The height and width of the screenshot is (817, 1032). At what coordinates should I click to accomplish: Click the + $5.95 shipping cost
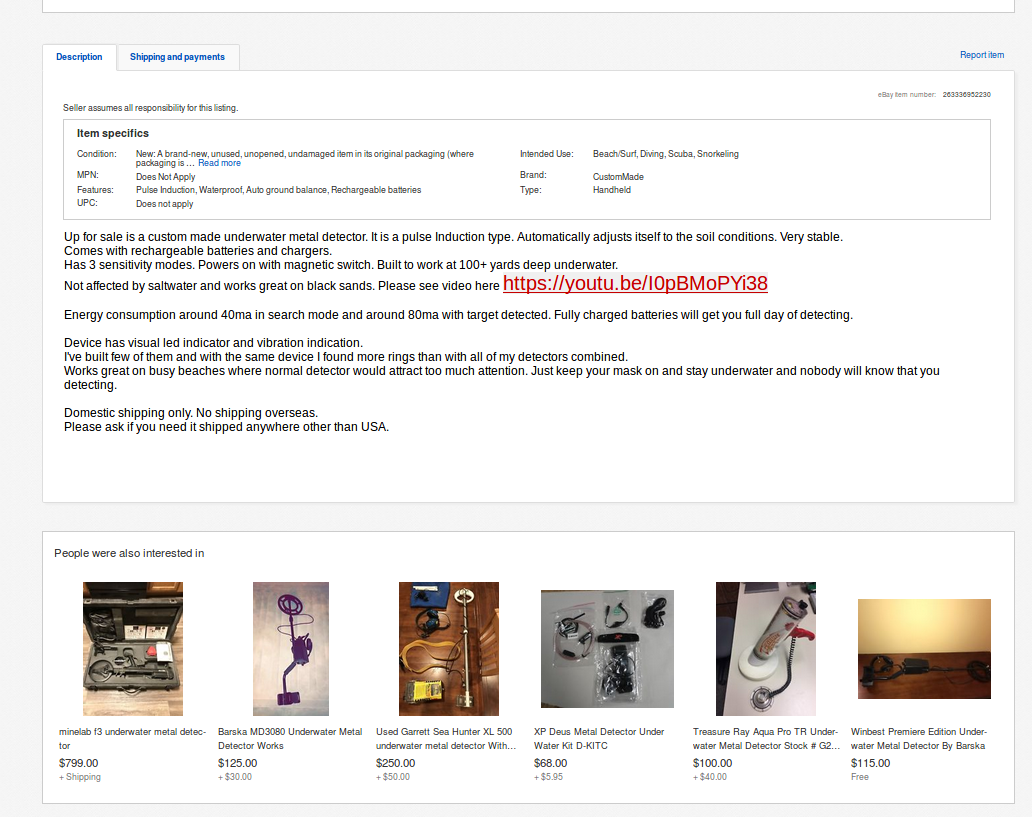click(x=548, y=777)
